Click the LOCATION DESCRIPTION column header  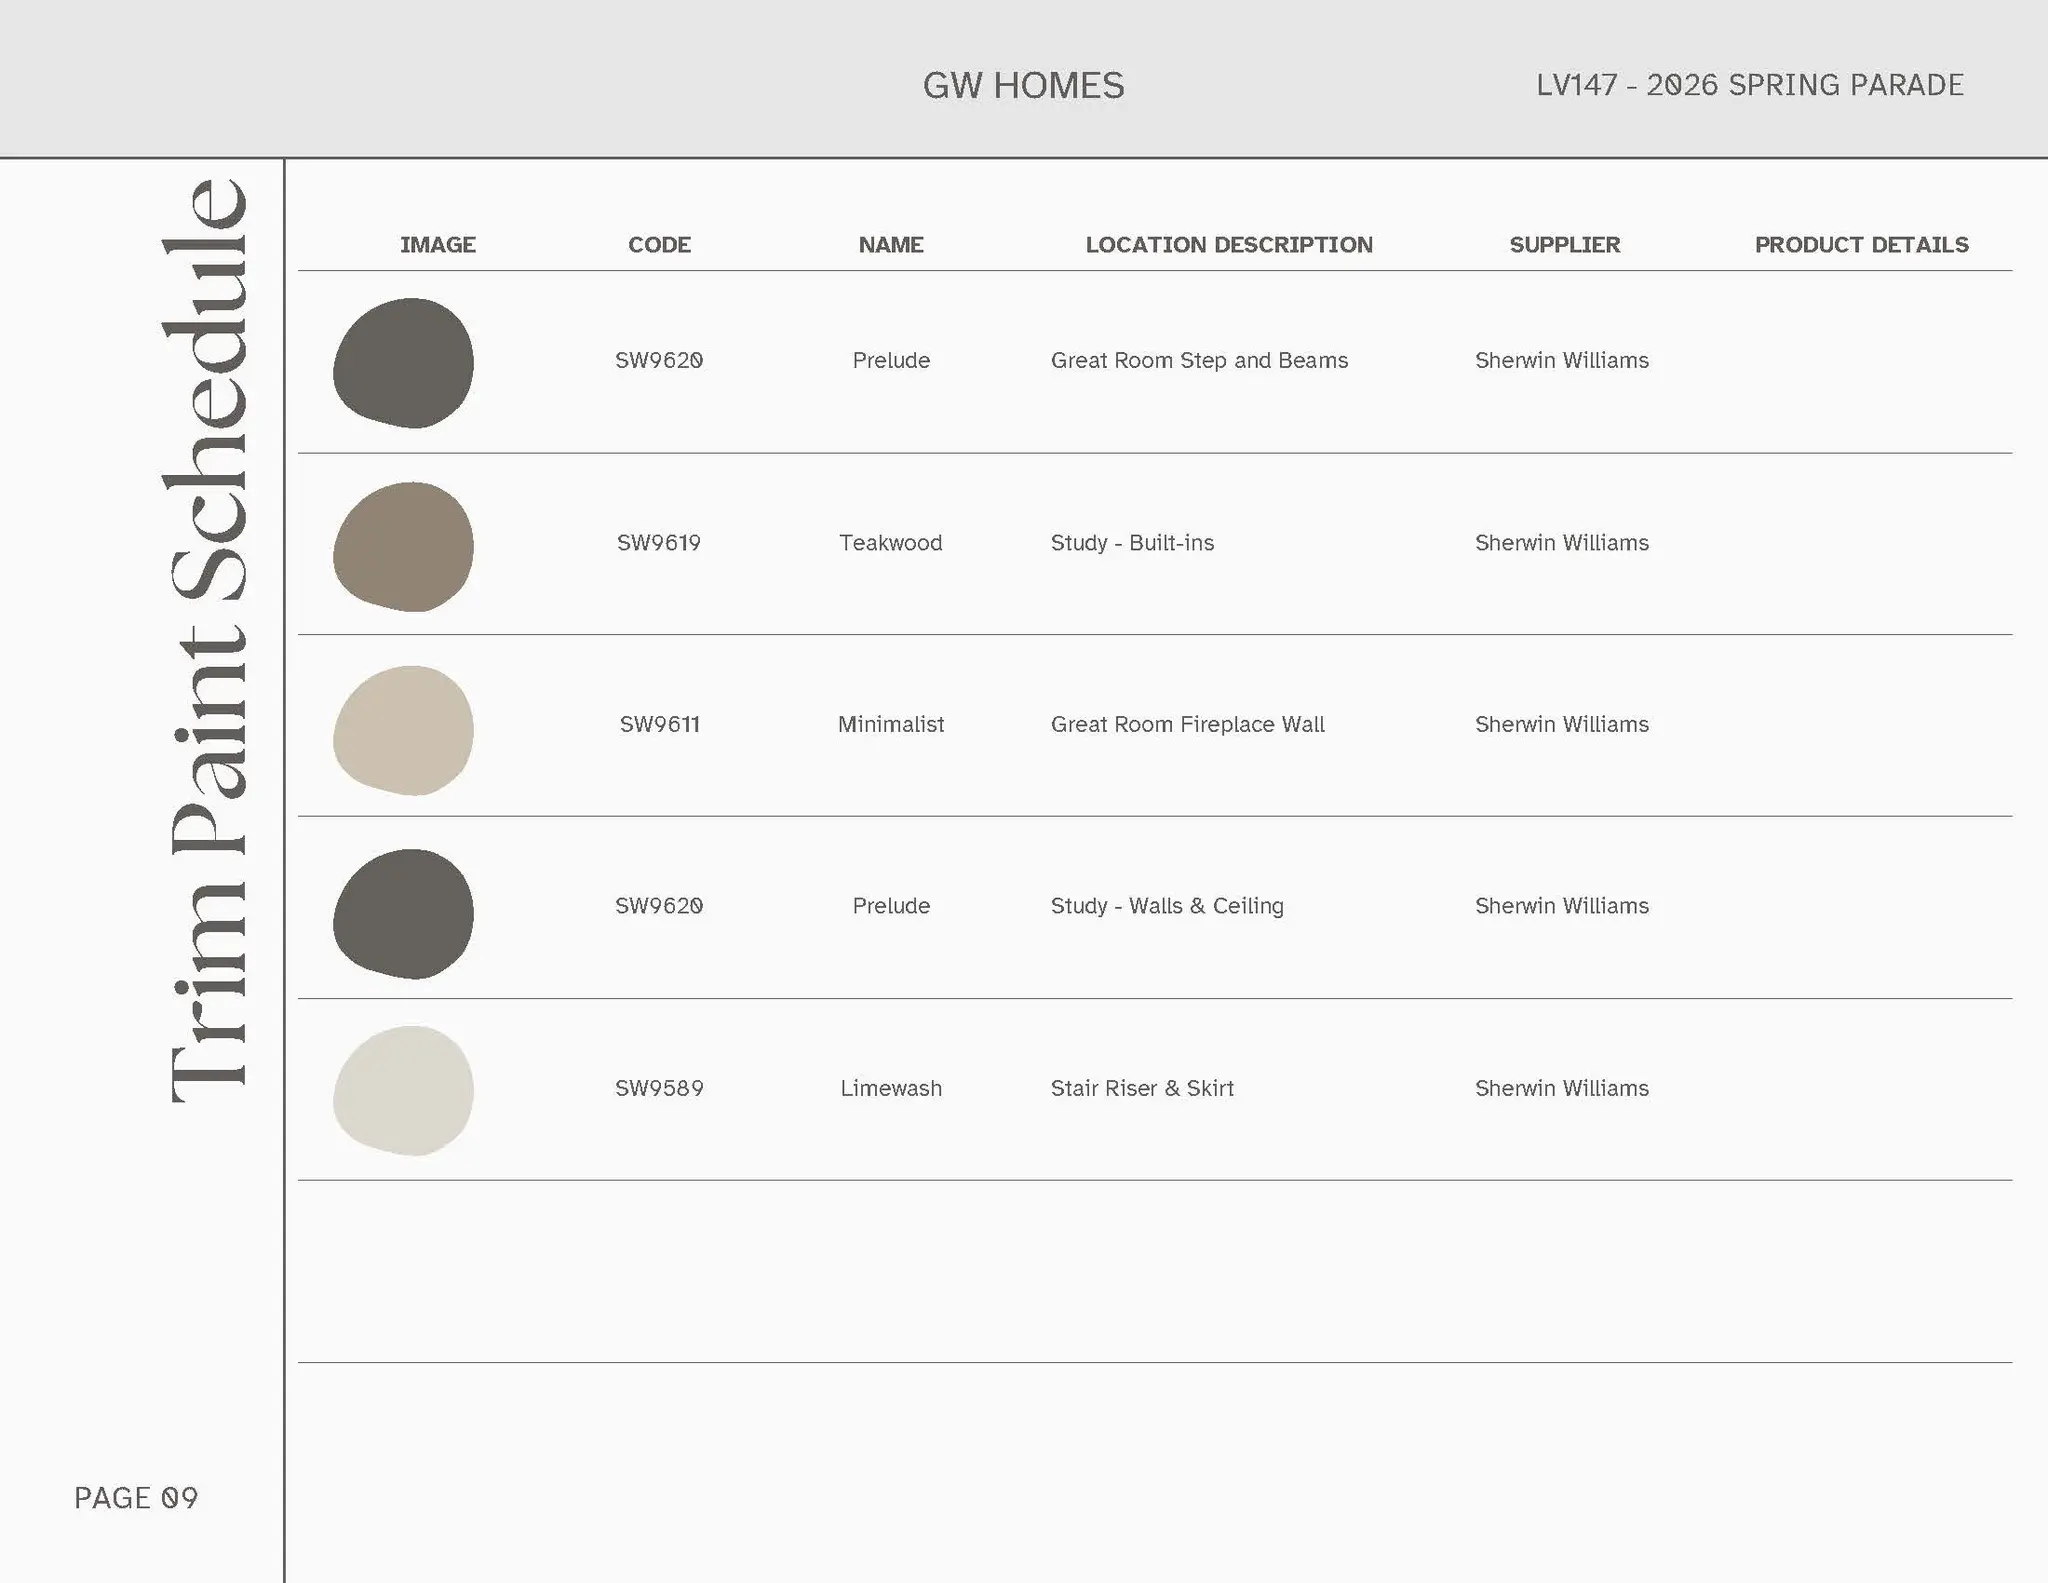click(x=1229, y=245)
